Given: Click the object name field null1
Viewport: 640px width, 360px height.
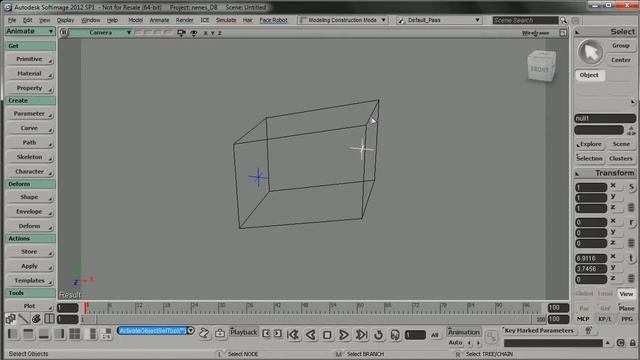Looking at the screenshot, I should [x=605, y=118].
